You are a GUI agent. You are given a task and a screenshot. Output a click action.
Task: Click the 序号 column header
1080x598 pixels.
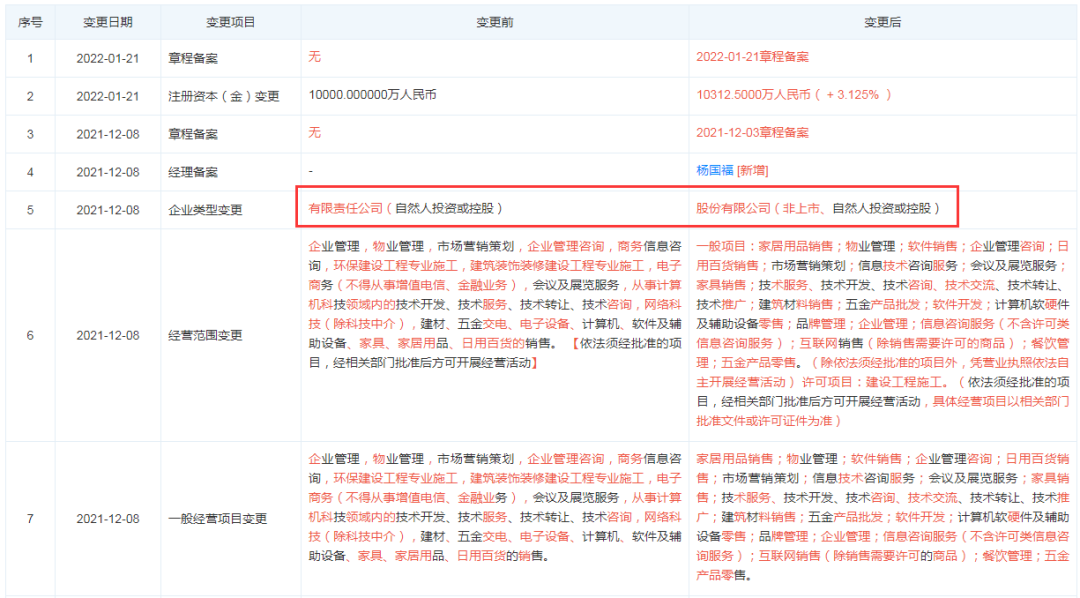click(30, 21)
